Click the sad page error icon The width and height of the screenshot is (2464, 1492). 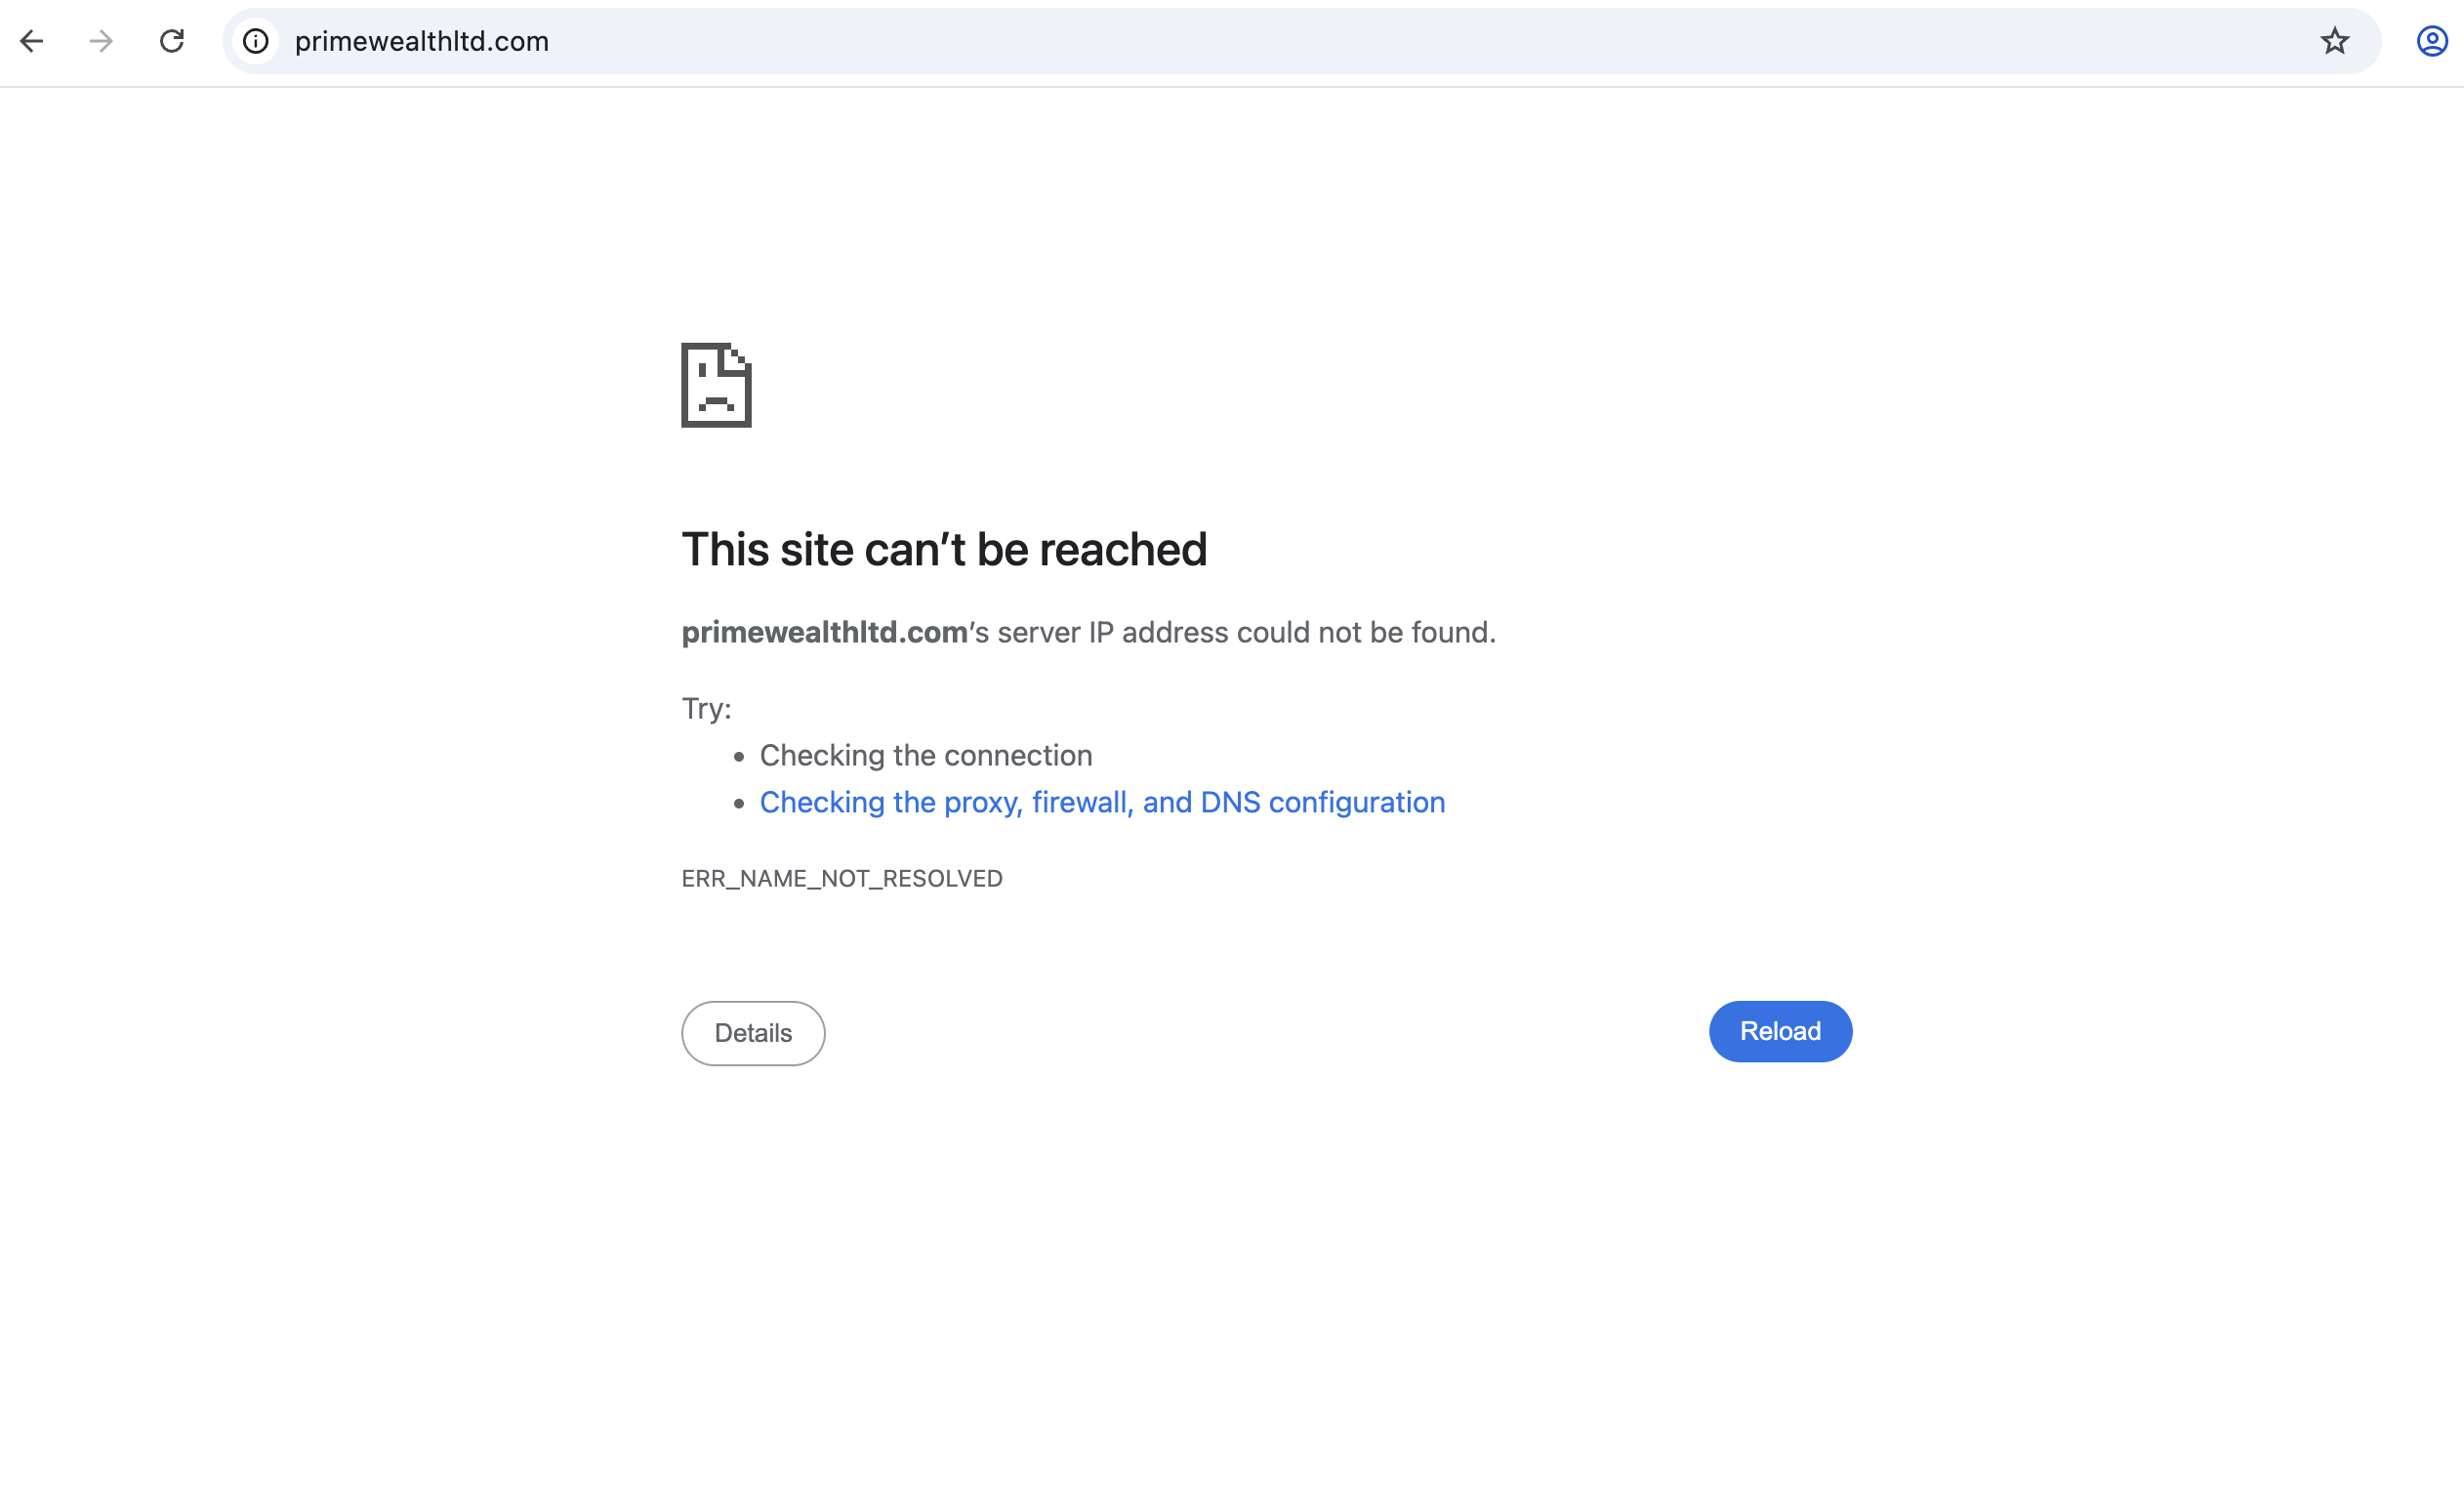coord(716,385)
